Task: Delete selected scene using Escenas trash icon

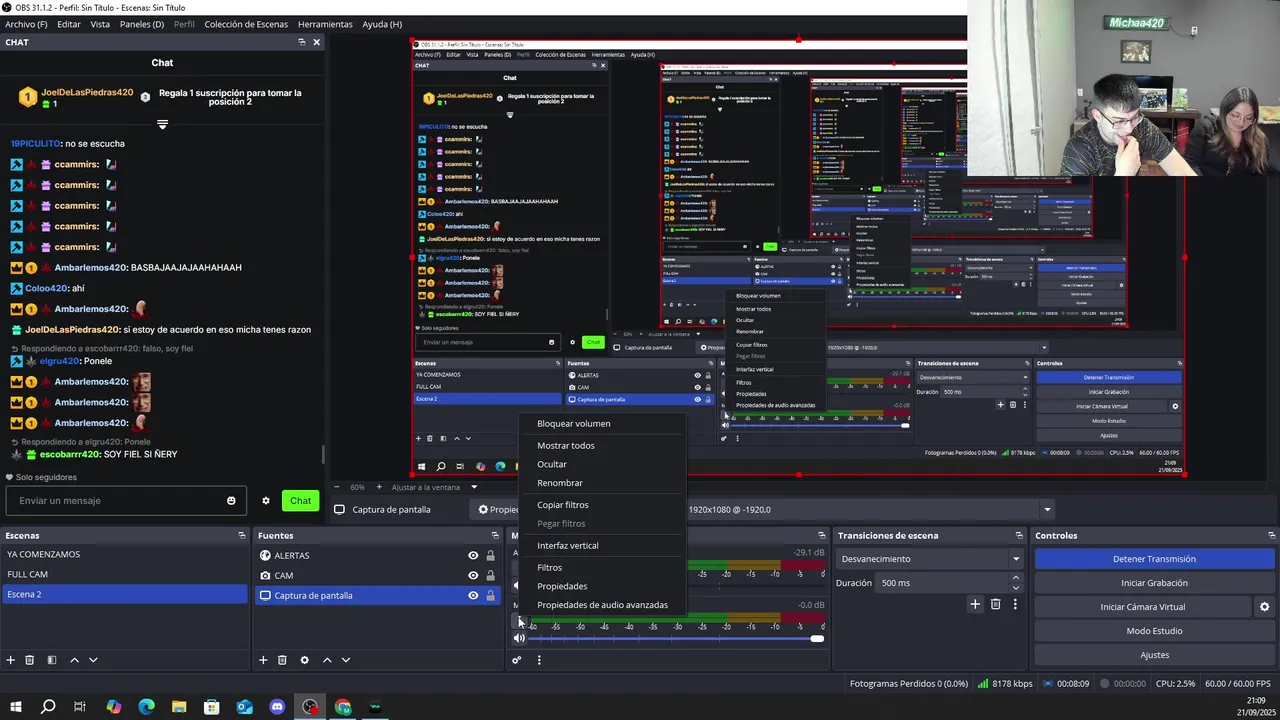Action: pyautogui.click(x=30, y=660)
